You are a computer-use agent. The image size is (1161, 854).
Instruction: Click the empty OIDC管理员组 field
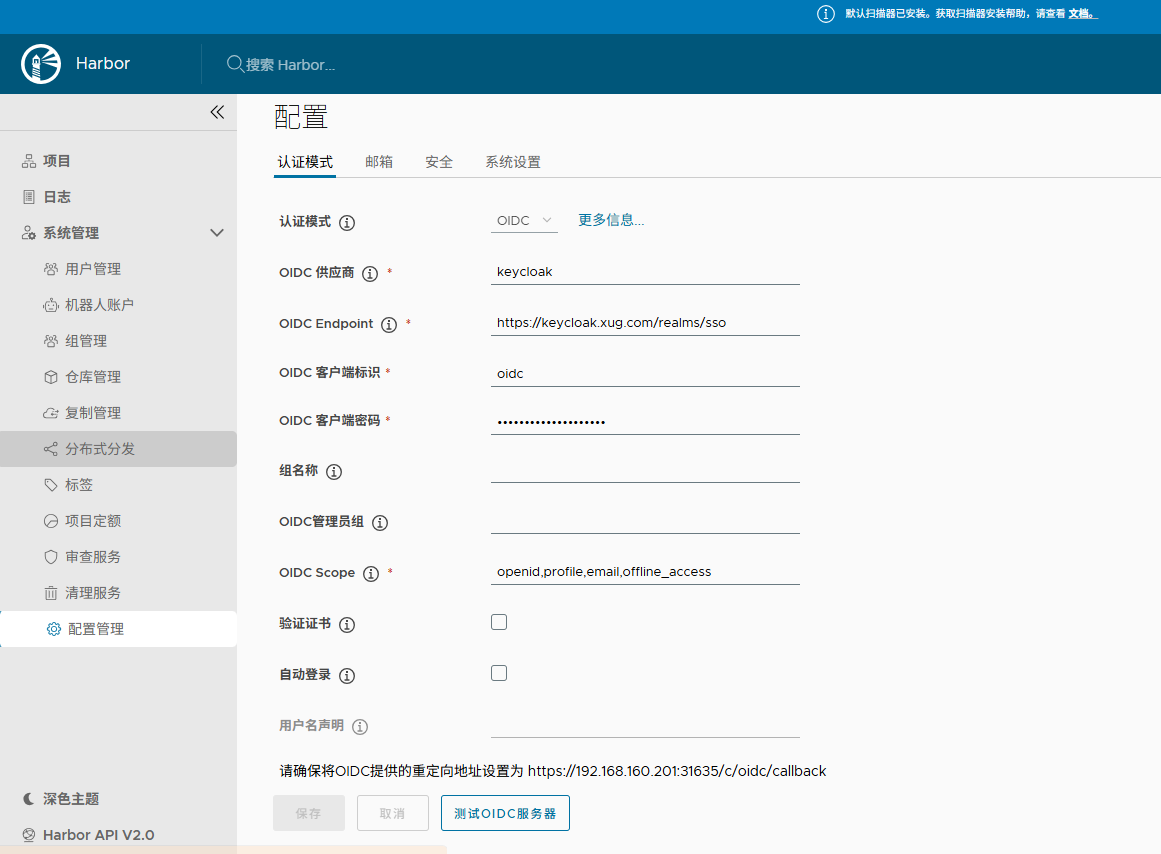pyautogui.click(x=645, y=521)
